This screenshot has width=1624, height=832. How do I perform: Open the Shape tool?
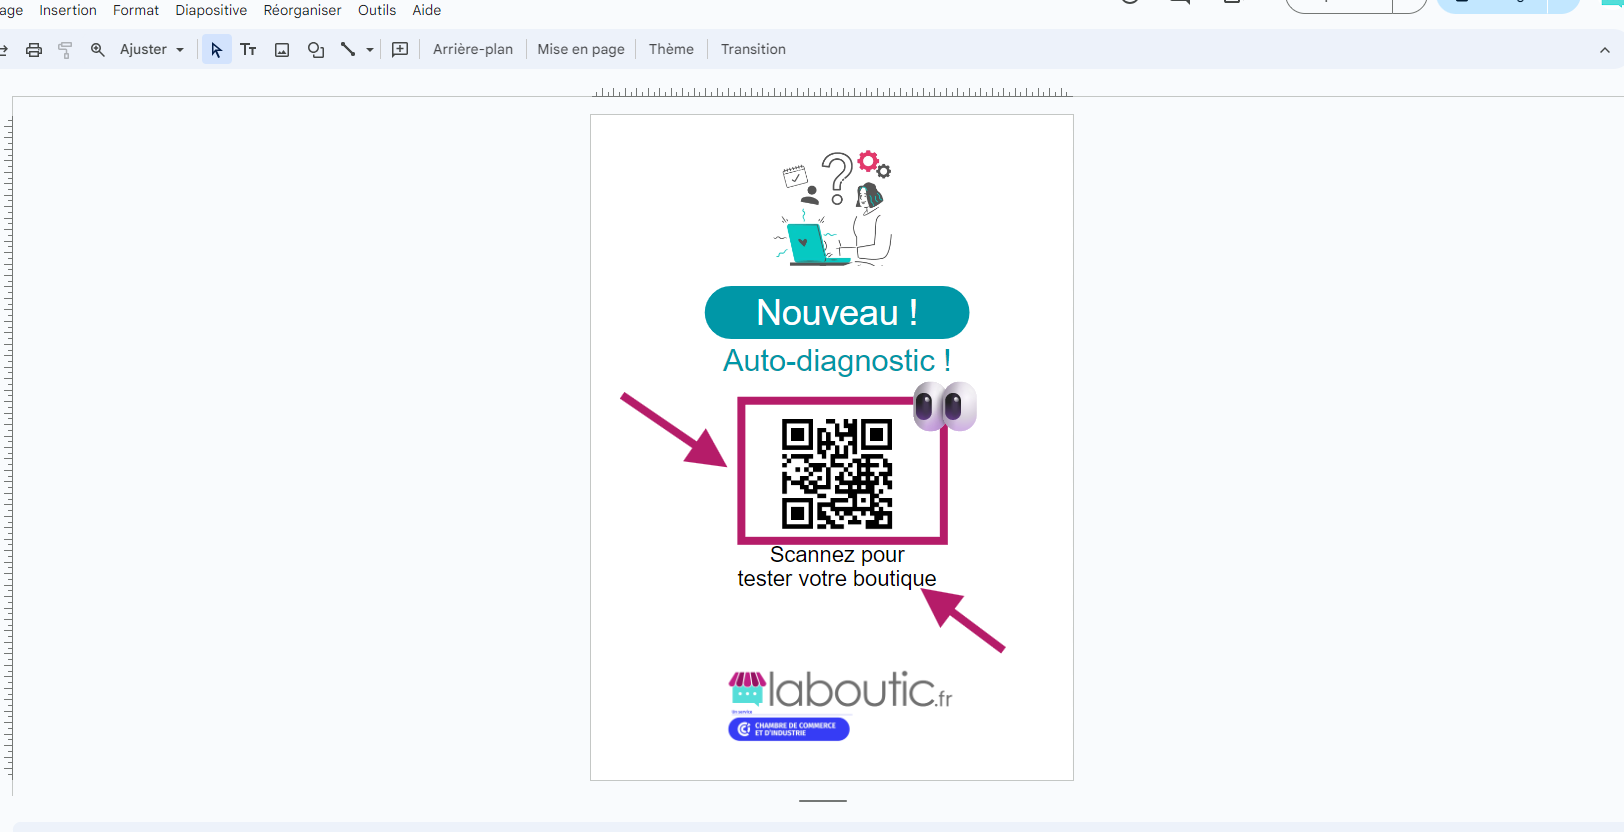point(316,50)
